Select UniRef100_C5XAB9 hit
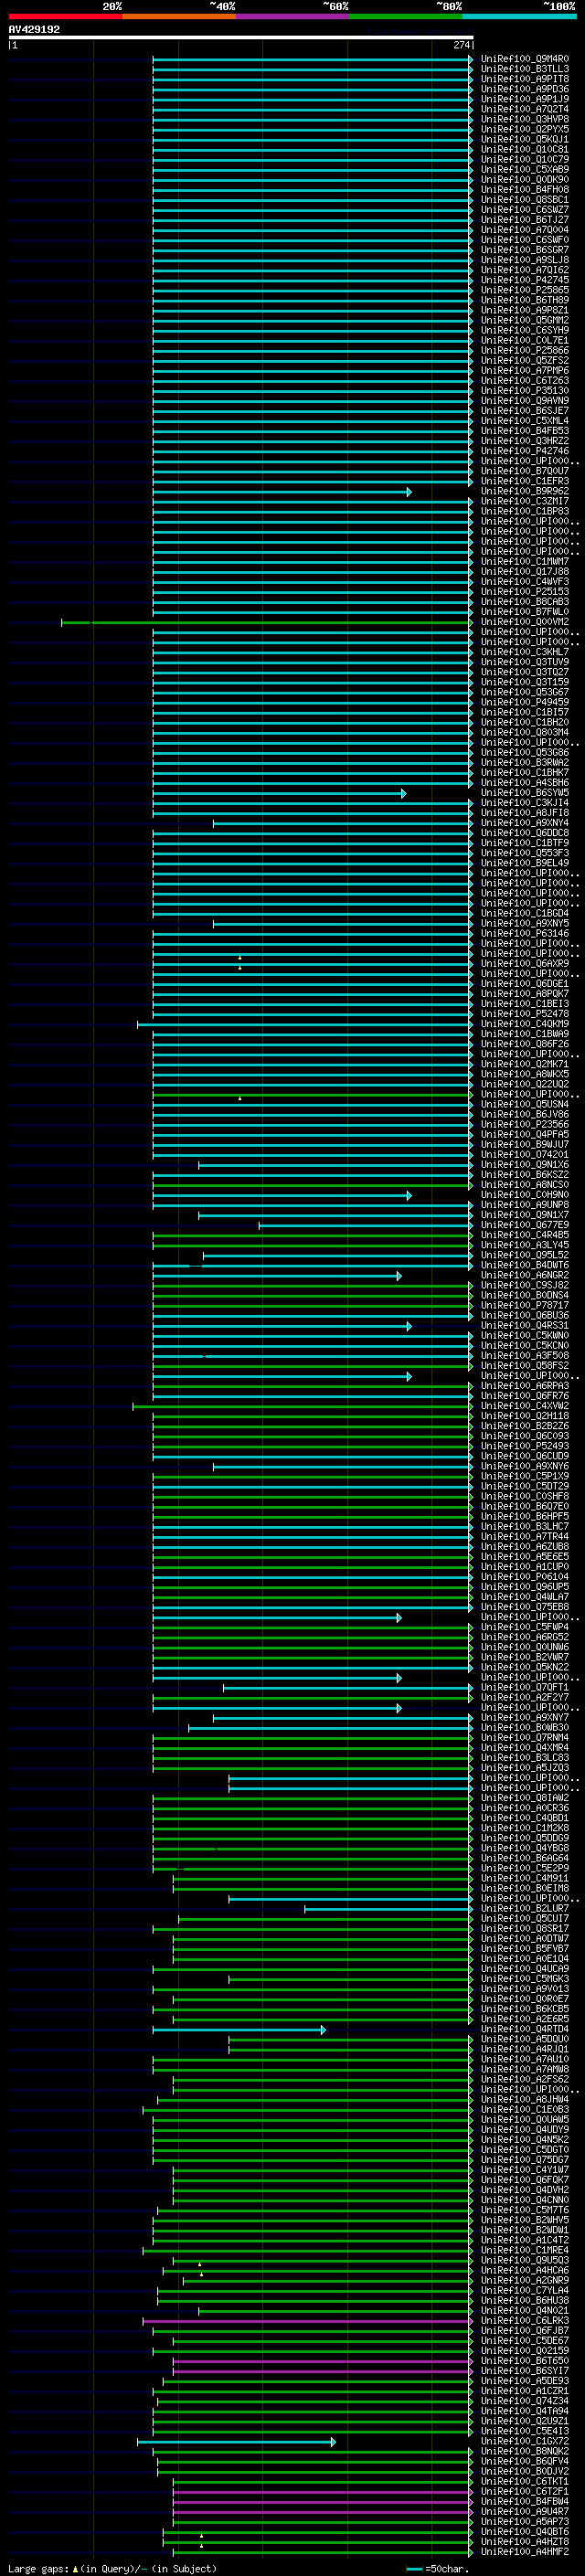585x2576 pixels. (x=525, y=169)
